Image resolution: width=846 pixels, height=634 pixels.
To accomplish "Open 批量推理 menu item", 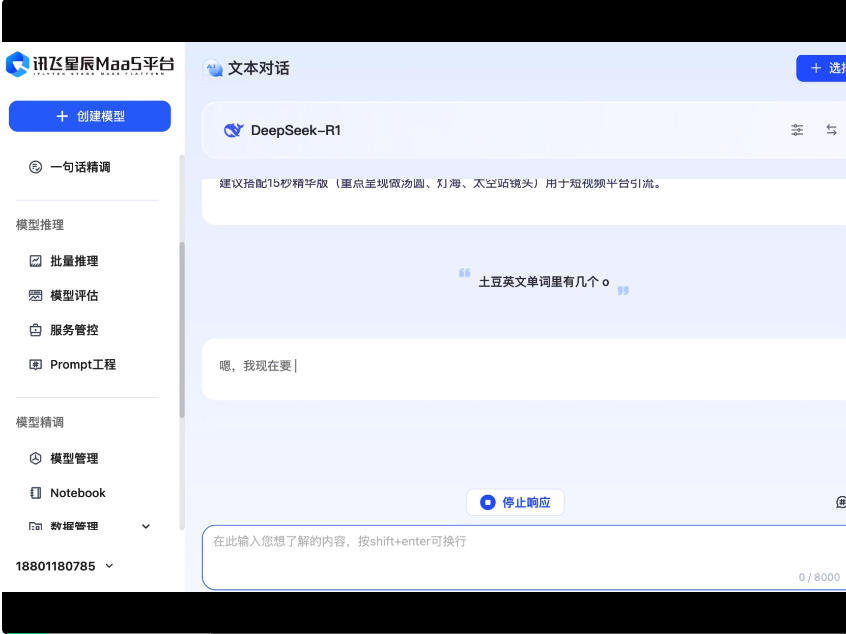I will click(x=74, y=261).
